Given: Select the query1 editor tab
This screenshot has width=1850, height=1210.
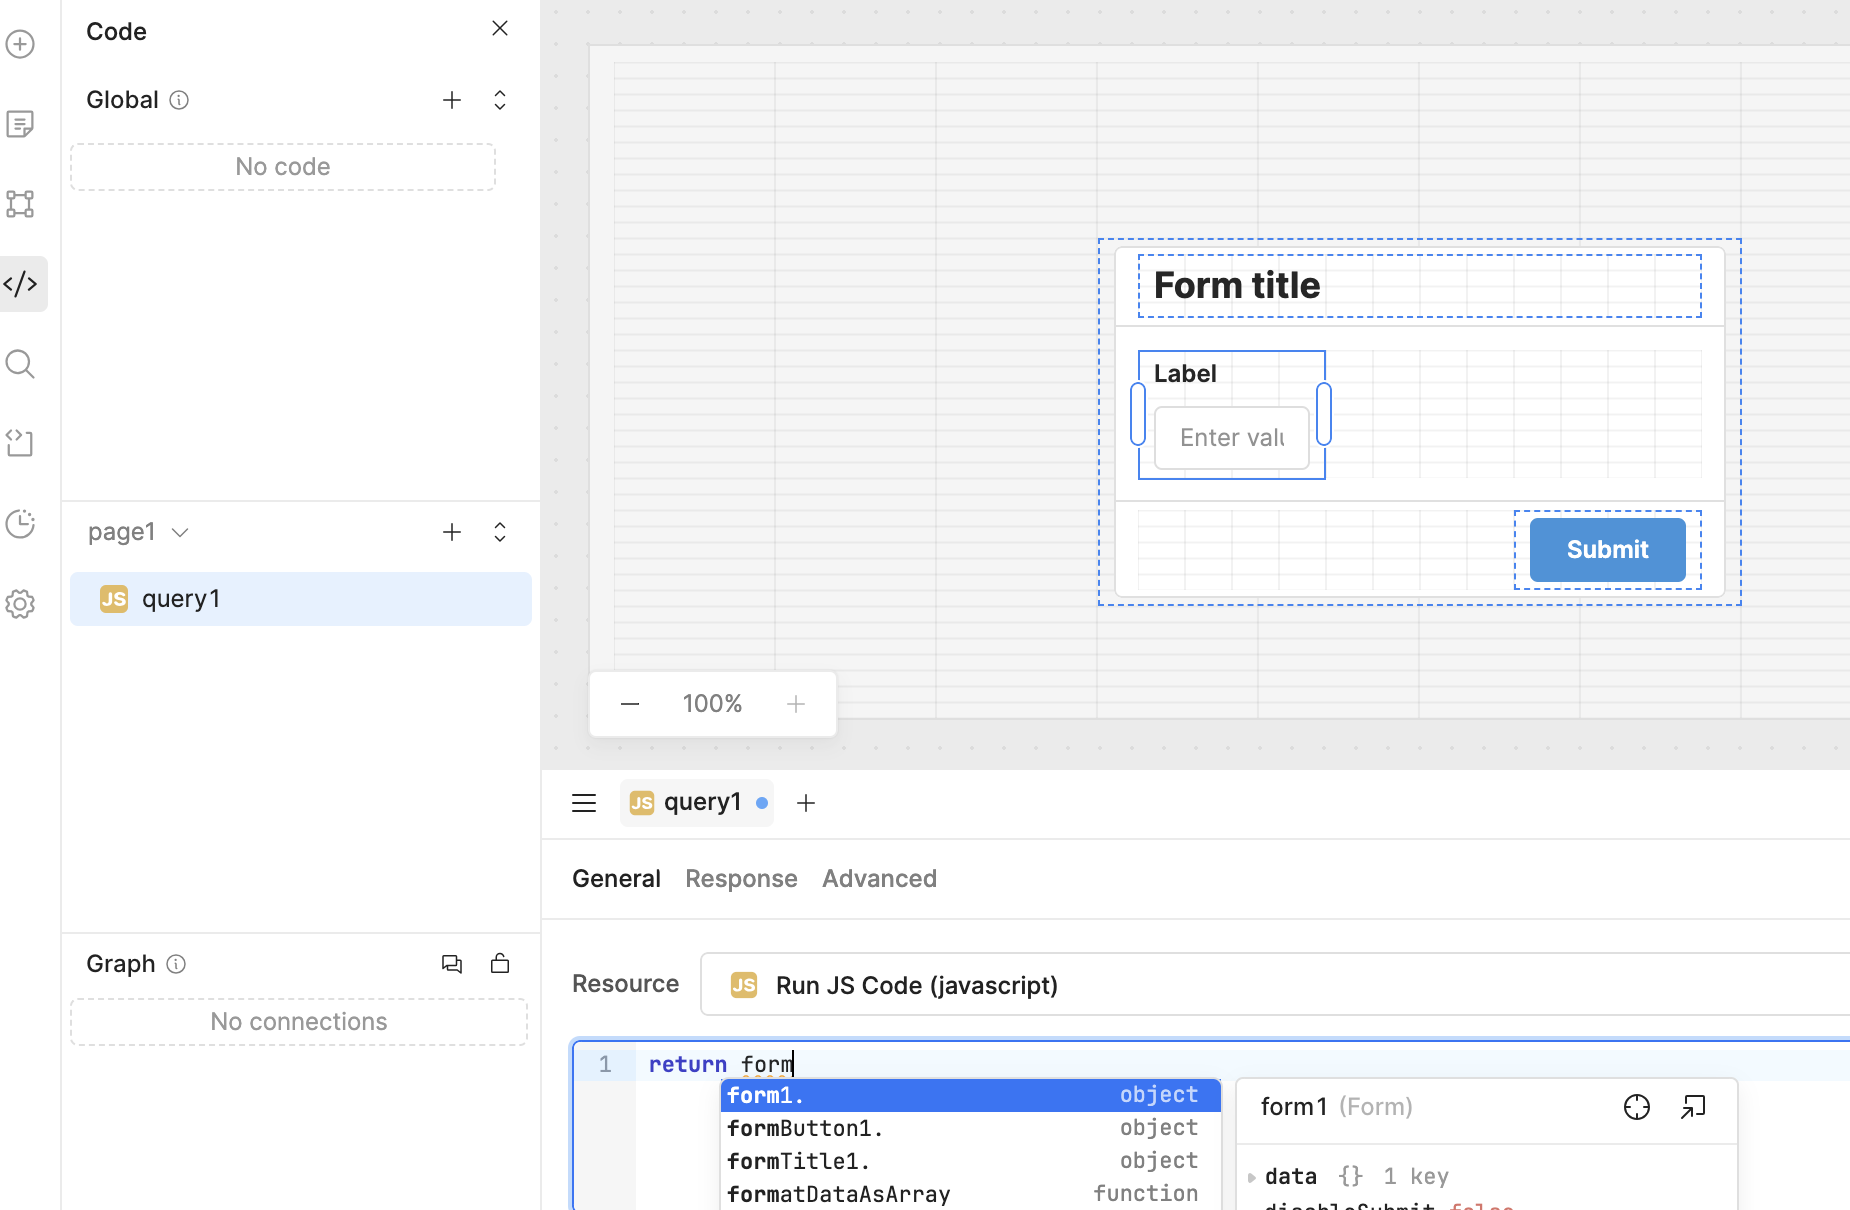Looking at the screenshot, I should pos(697,803).
